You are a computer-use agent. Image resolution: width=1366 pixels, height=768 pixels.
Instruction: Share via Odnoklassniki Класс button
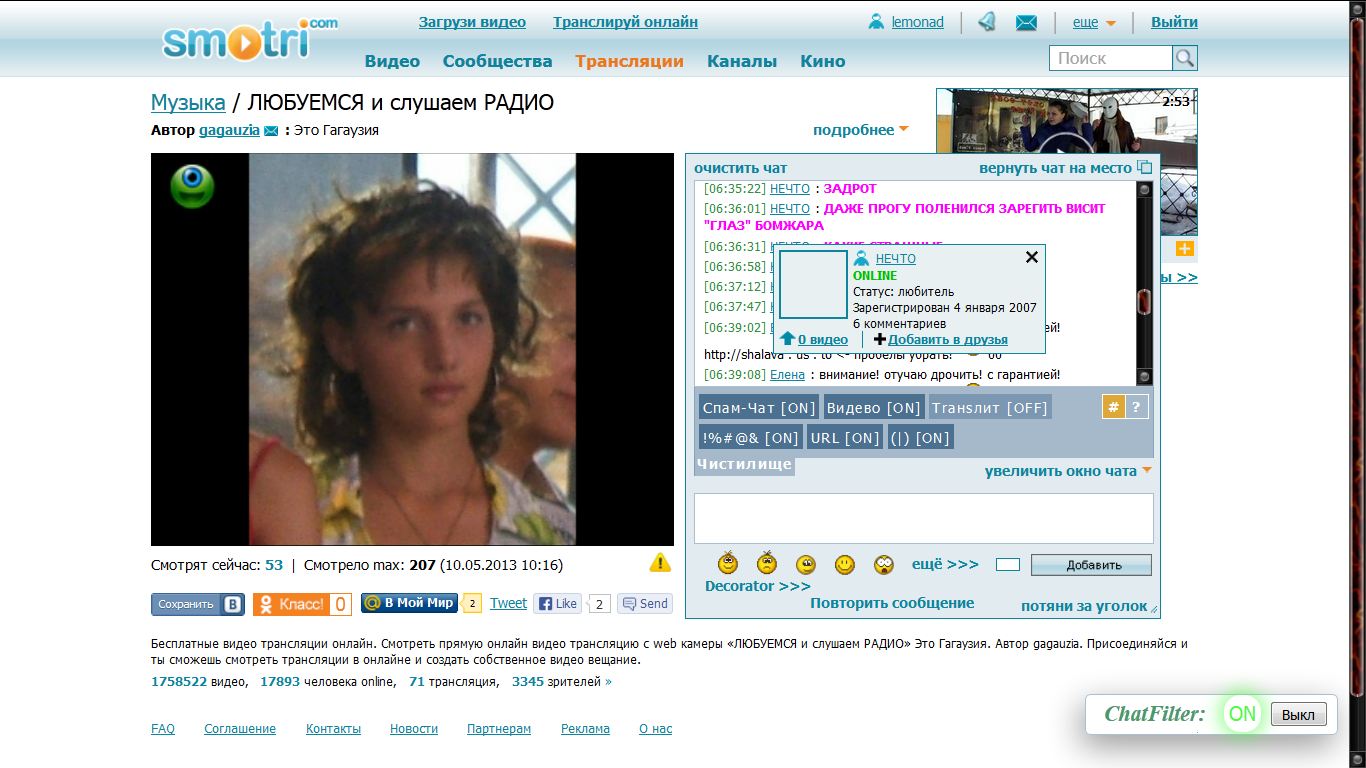pyautogui.click(x=302, y=604)
